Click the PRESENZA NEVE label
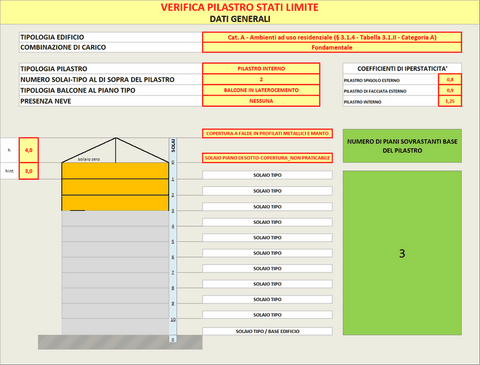 (46, 101)
